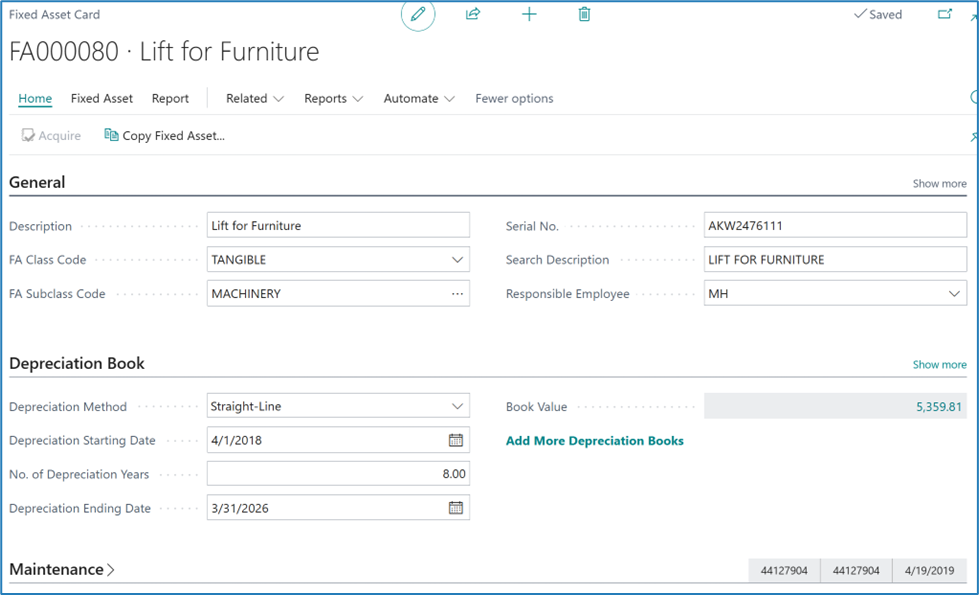Viewport: 979px width, 595px height.
Task: Open the Automate dropdown menu
Action: (419, 99)
